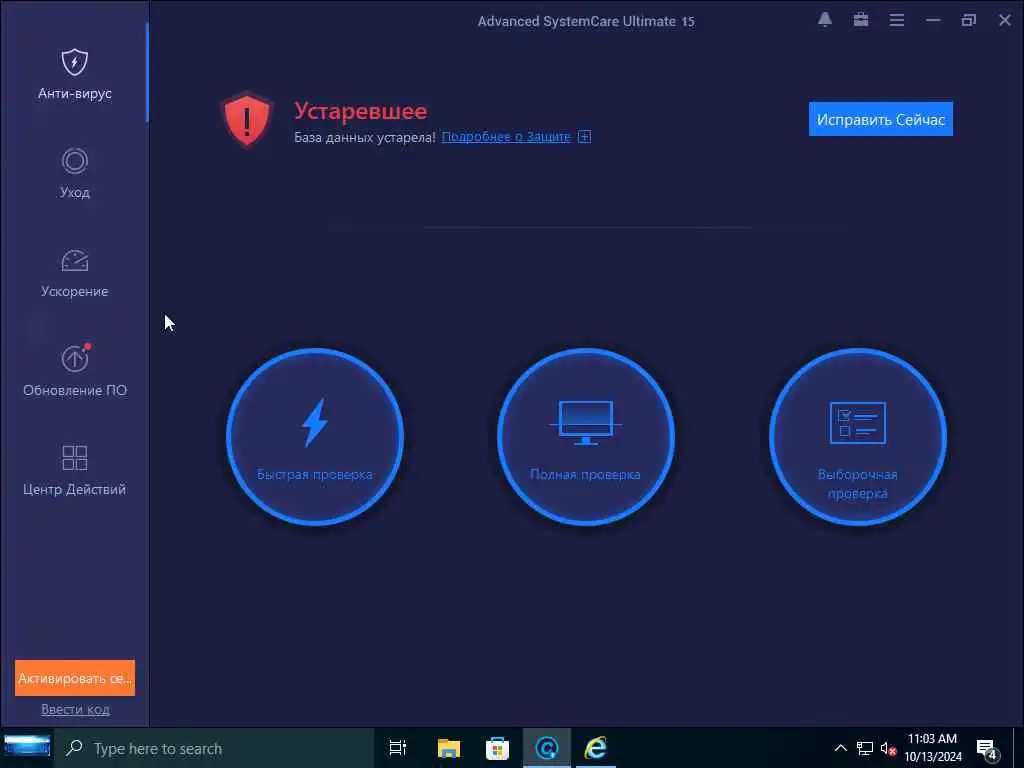Open Центр Действий sidebar item
Screen dimensions: 1024x768
pyautogui.click(x=74, y=470)
